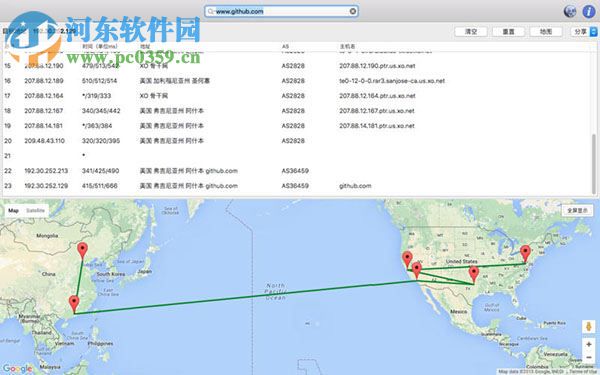Click the map marker on the US east coast
Image resolution: width=600 pixels, height=375 pixels.
tap(525, 254)
